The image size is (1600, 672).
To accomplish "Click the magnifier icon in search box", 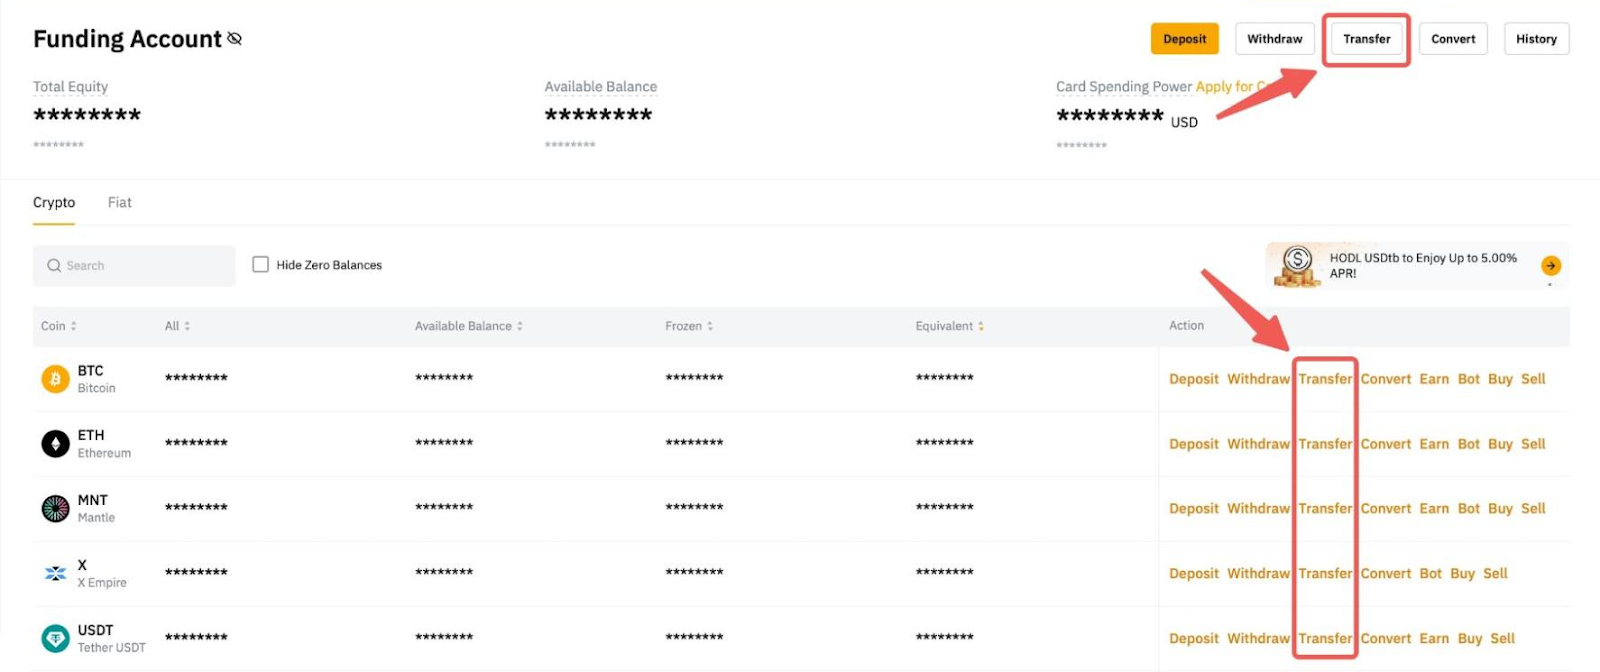I will [54, 266].
